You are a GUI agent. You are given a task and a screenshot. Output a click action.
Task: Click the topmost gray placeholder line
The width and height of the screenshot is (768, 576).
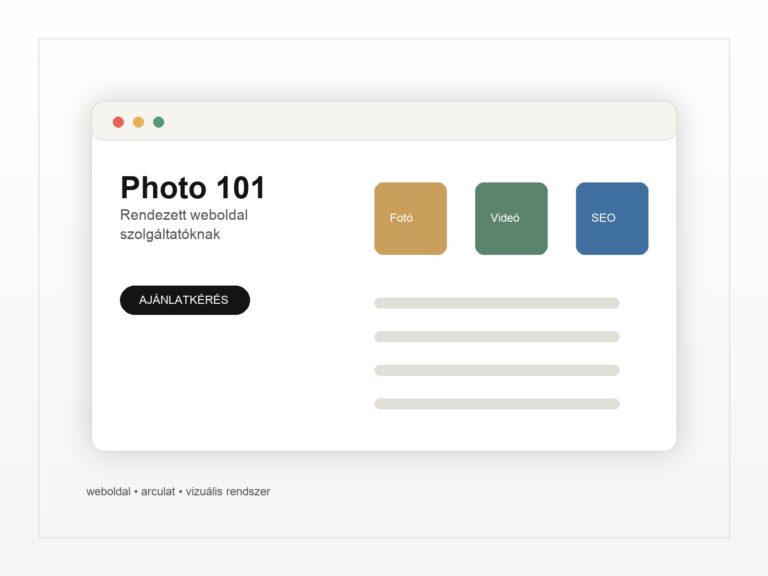(497, 303)
